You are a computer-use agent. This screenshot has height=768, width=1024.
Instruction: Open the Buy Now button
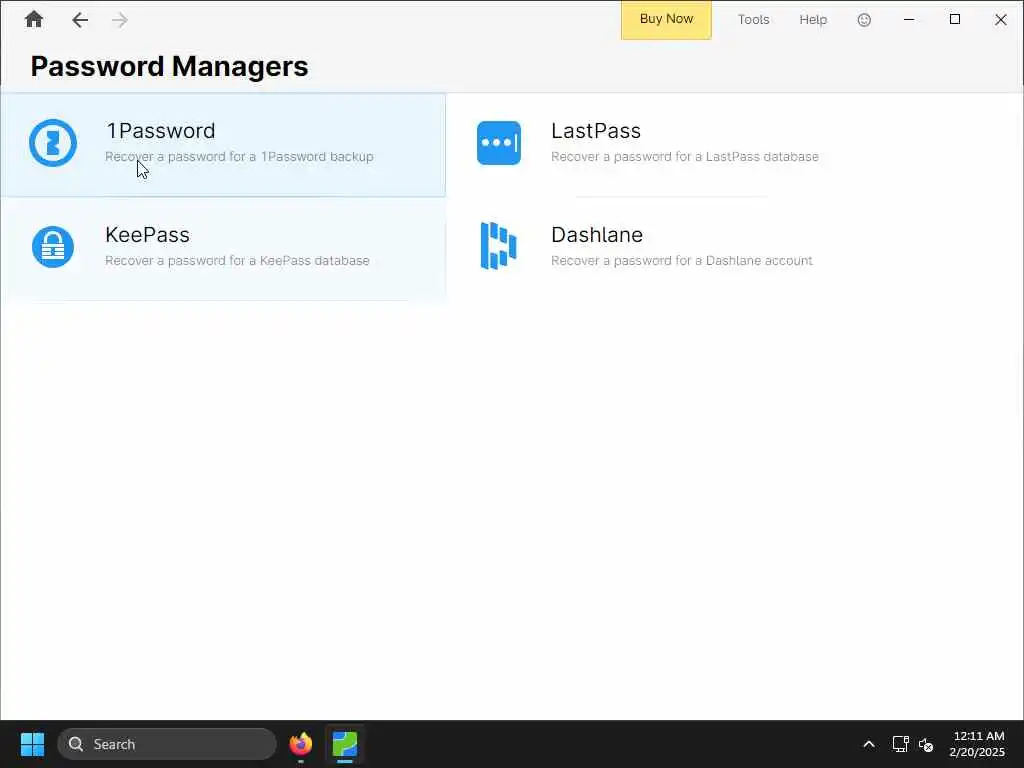click(x=666, y=20)
